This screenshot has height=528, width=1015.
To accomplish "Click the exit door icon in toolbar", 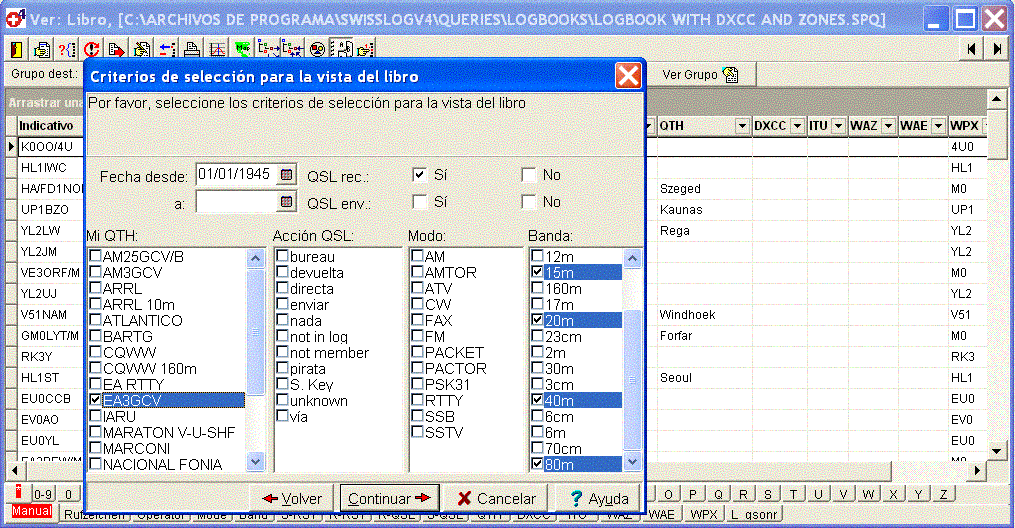I will 18,49.
